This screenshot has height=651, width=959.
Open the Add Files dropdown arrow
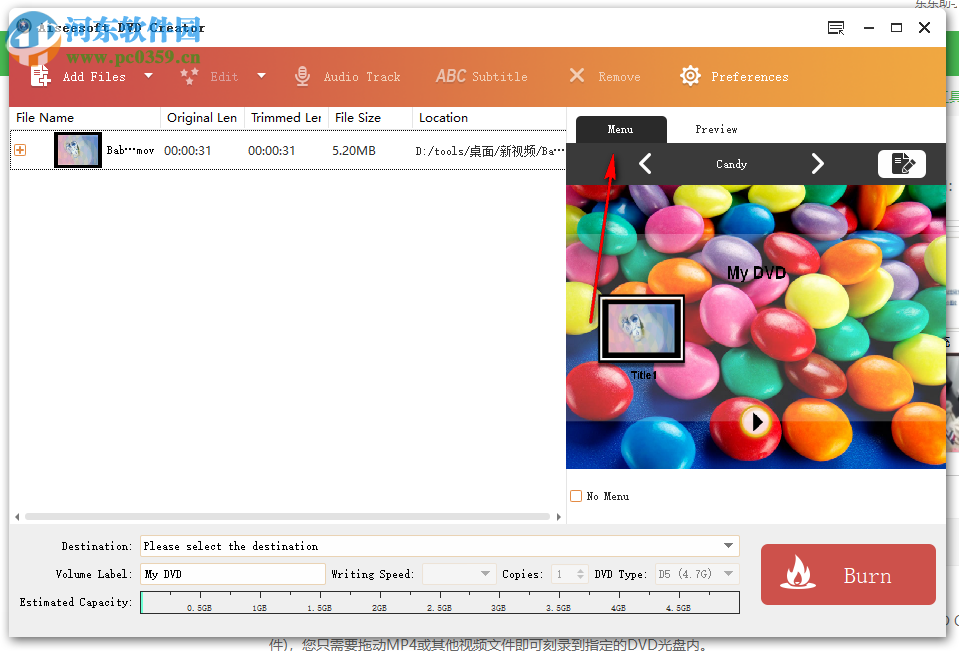tap(147, 75)
